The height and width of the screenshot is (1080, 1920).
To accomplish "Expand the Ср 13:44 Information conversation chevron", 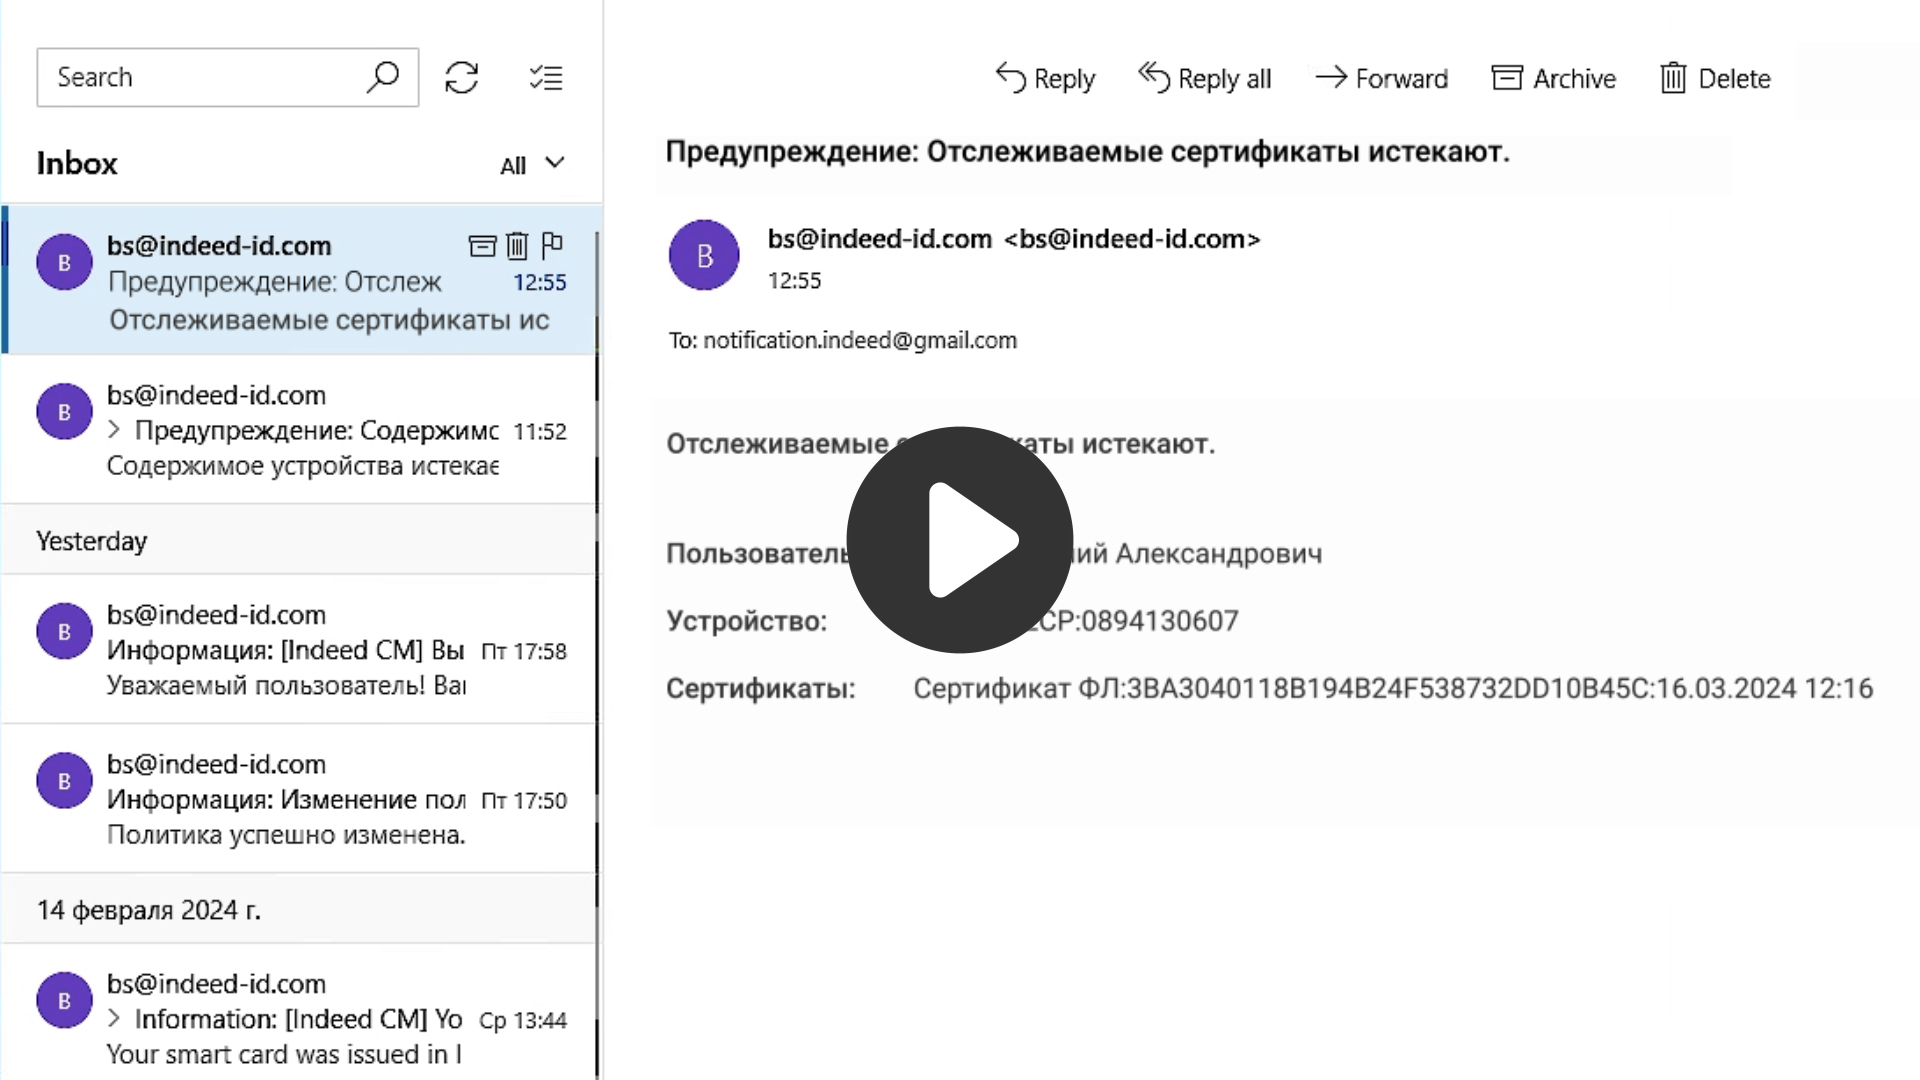I will (114, 1019).
